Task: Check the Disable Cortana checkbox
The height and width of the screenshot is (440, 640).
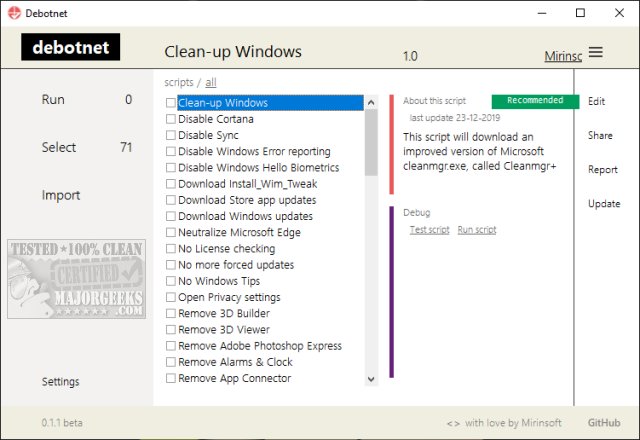Action: coord(171,119)
